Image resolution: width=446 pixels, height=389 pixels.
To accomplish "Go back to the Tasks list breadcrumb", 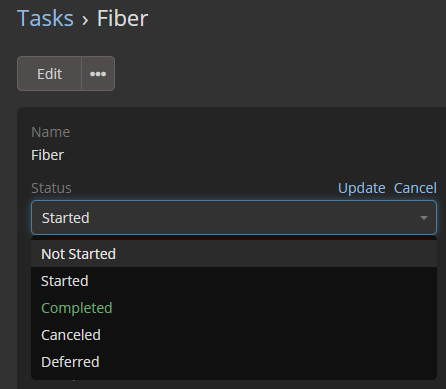I will coord(45,18).
